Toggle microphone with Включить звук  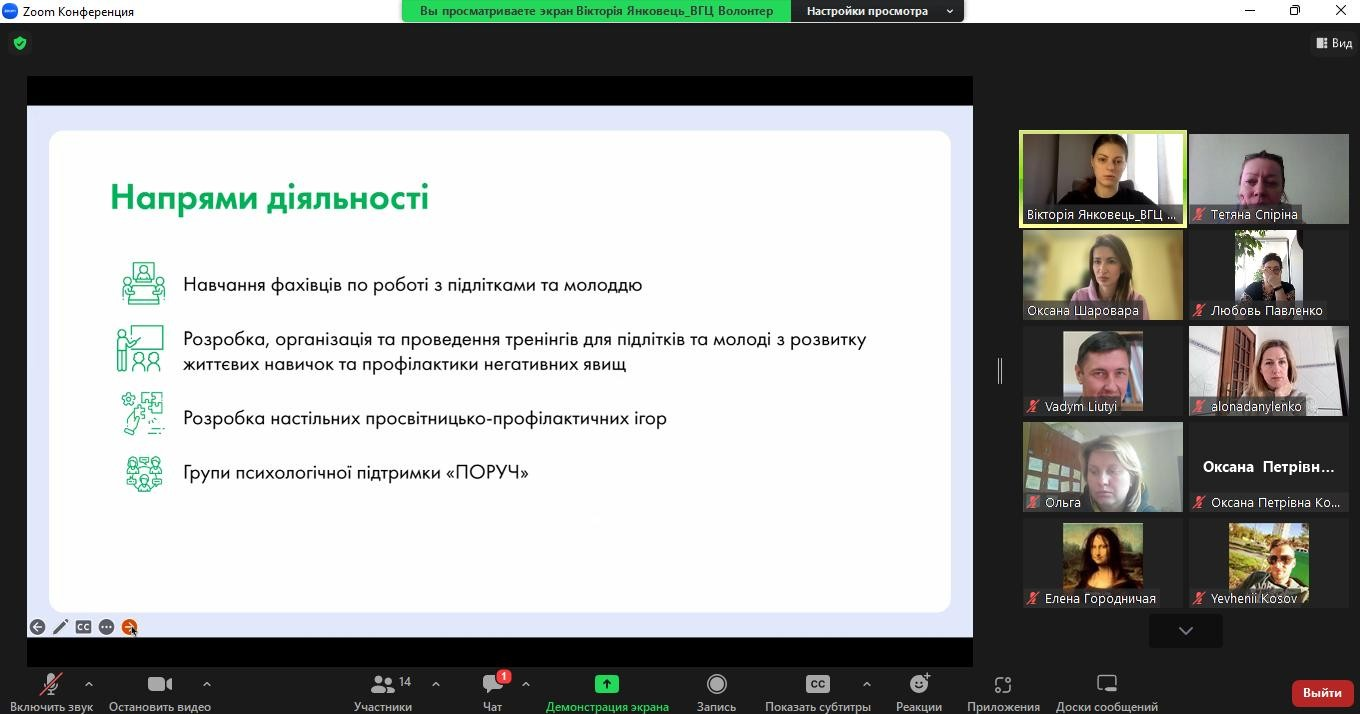pos(51,692)
